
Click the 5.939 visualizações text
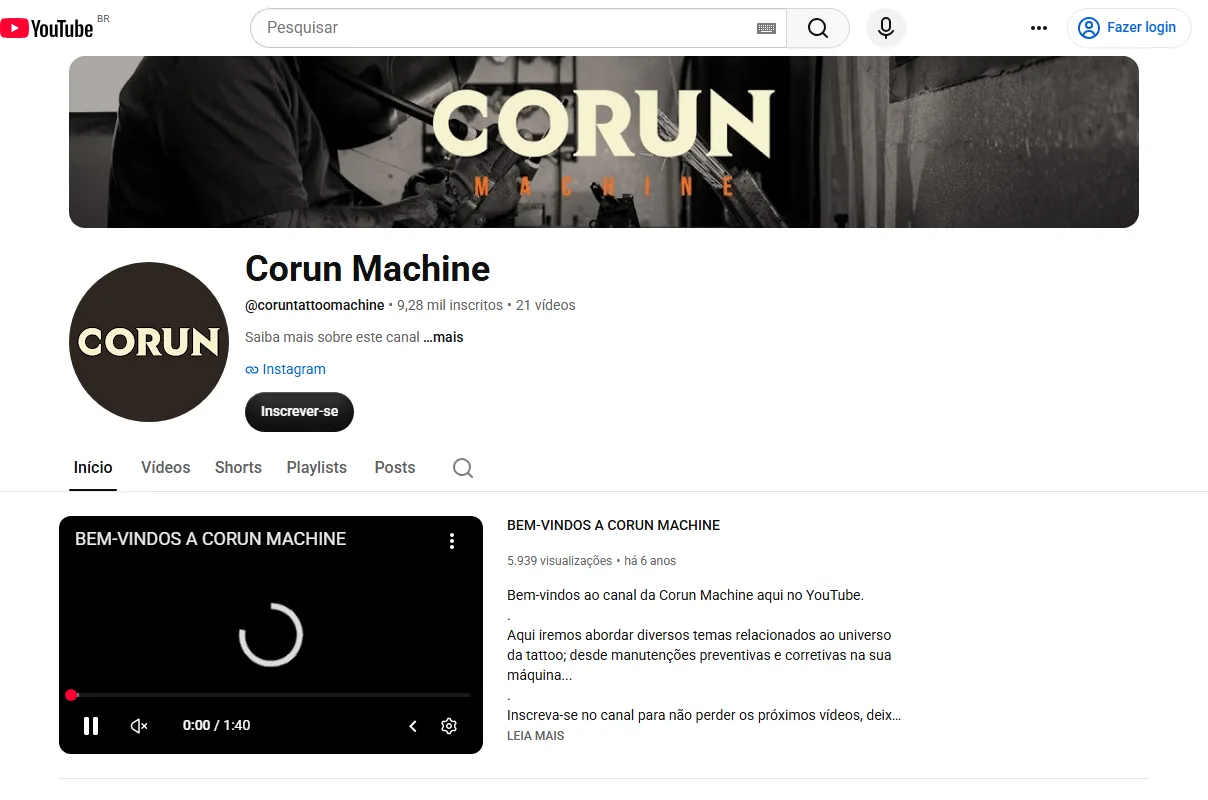(x=559, y=561)
